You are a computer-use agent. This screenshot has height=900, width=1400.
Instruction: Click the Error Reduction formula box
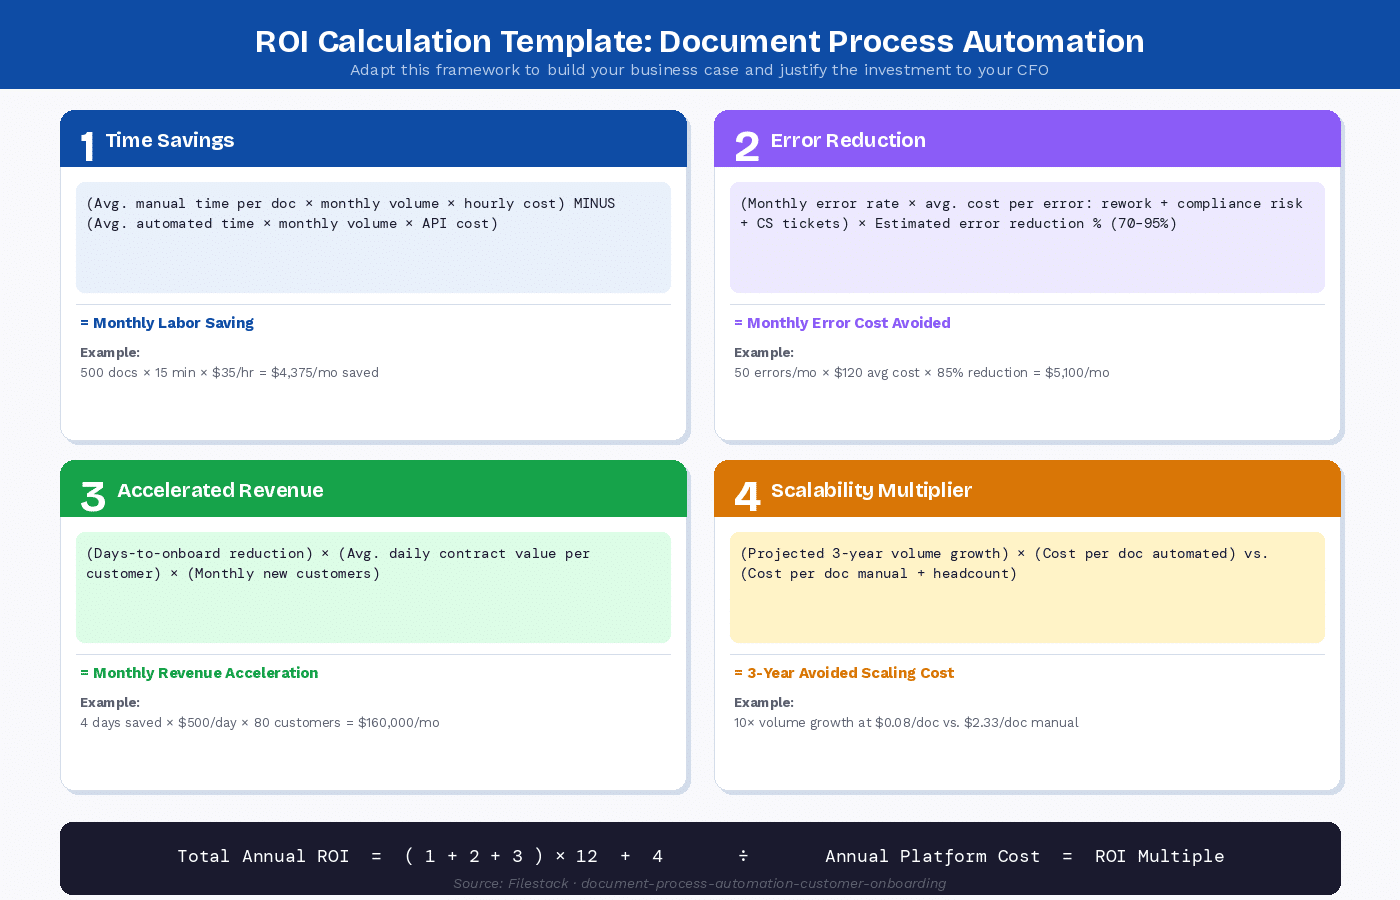tap(1027, 237)
